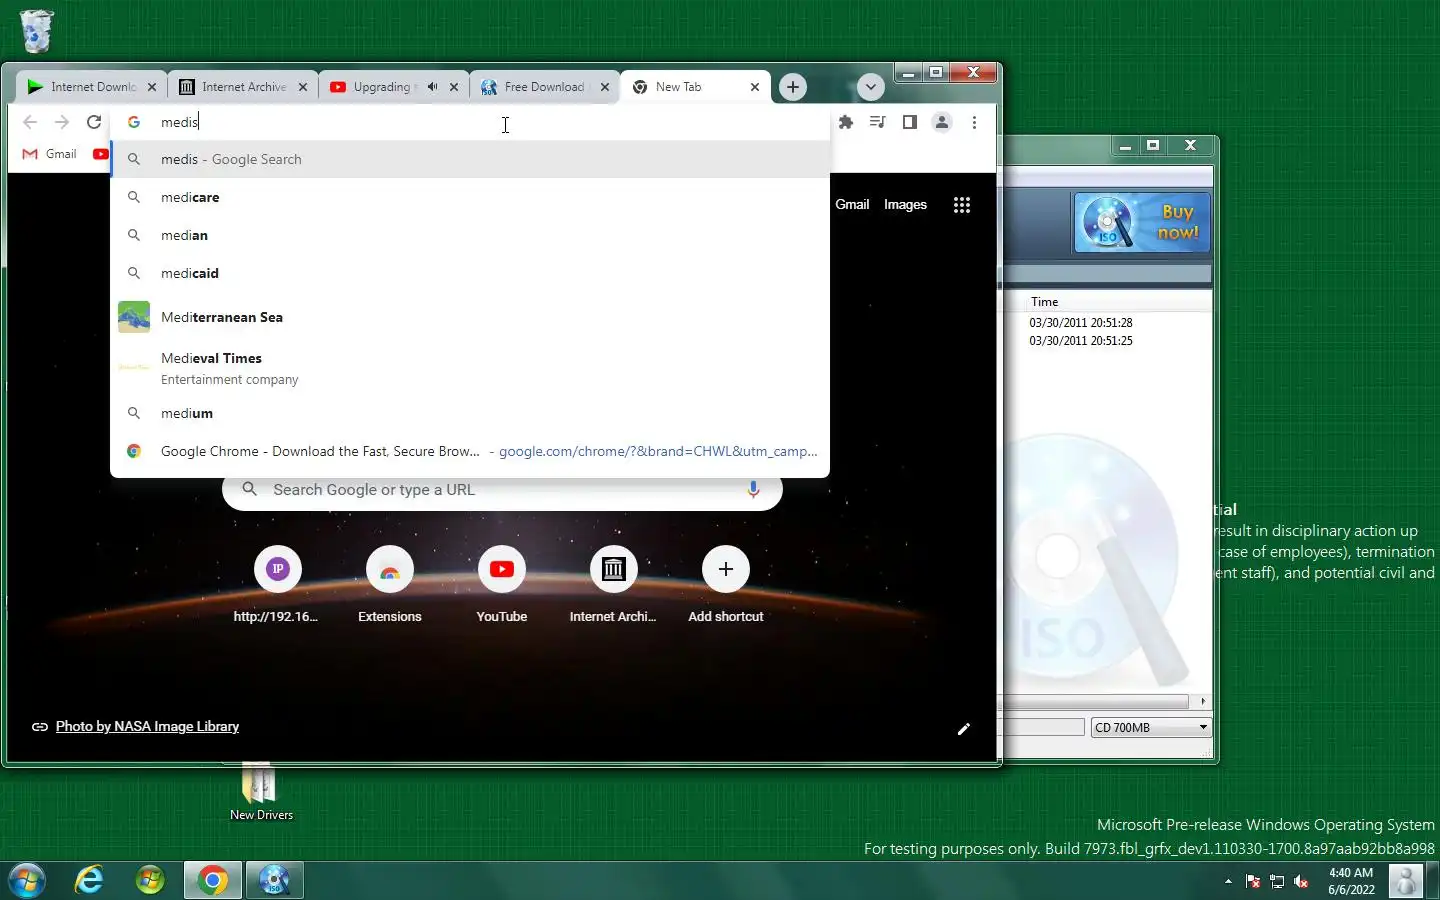Click the horizontal scrollbar right arrow
1440x900 pixels.
tap(1203, 701)
